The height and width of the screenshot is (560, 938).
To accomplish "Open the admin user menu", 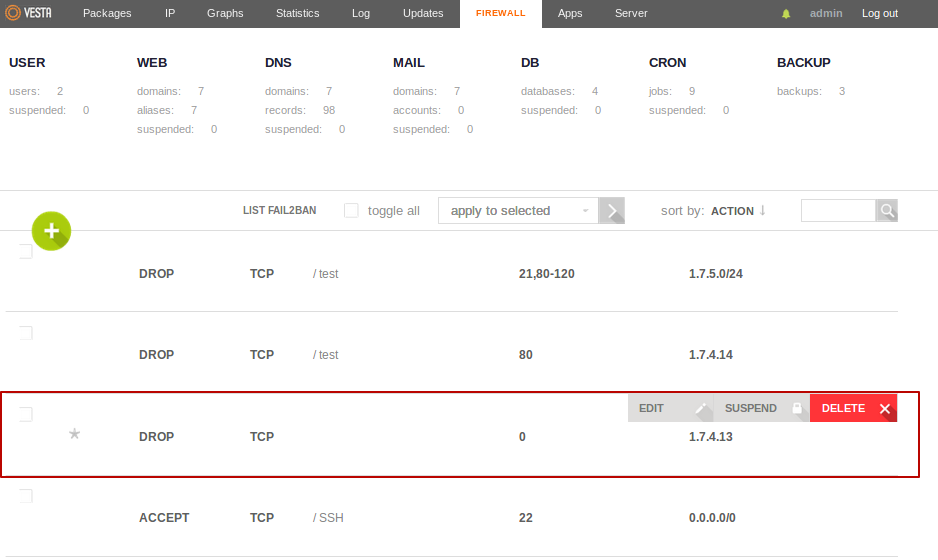I will pos(826,14).
